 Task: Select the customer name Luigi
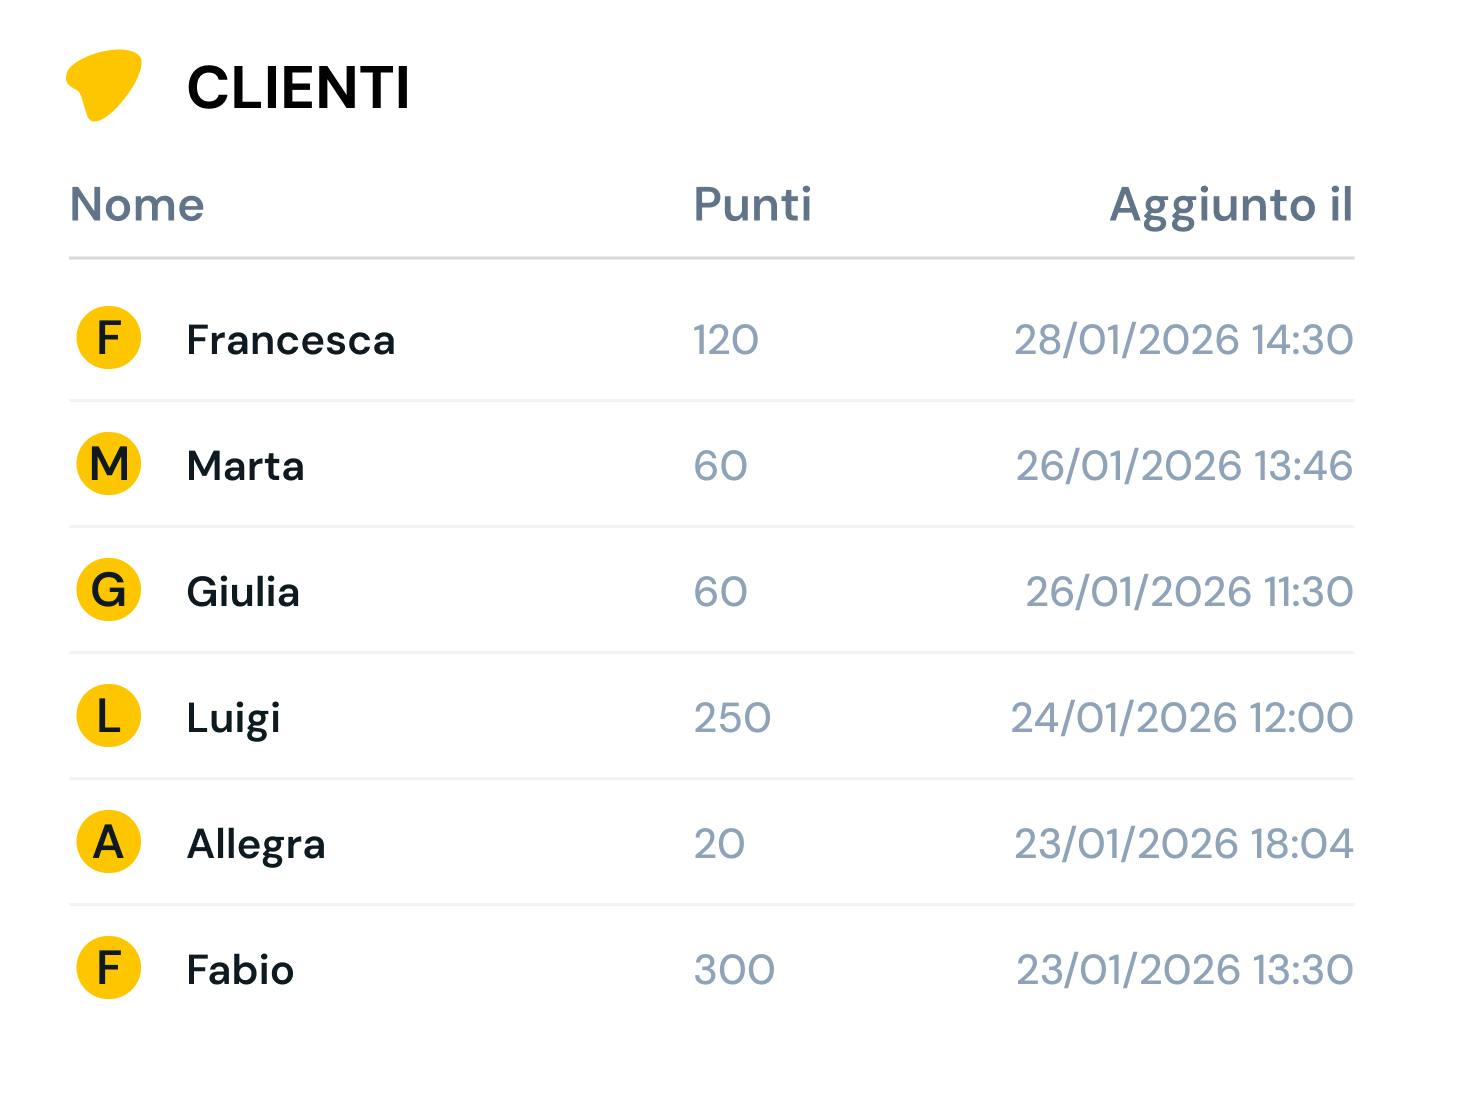point(233,718)
